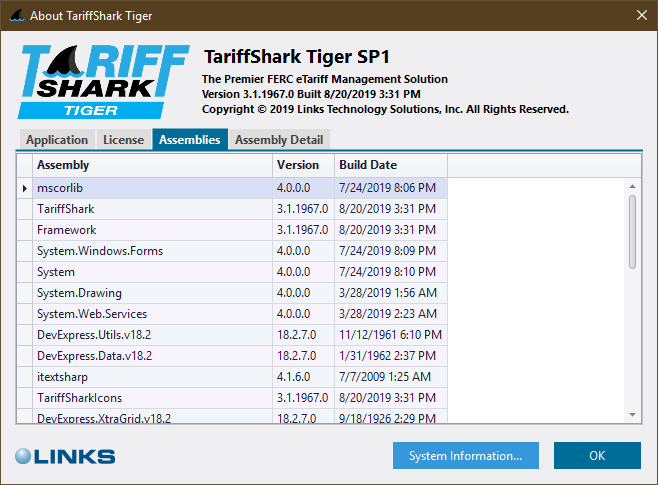Viewport: 658px width, 485px height.
Task: Click the 11/12/1961 6:10 PM build date
Action: [x=391, y=335]
